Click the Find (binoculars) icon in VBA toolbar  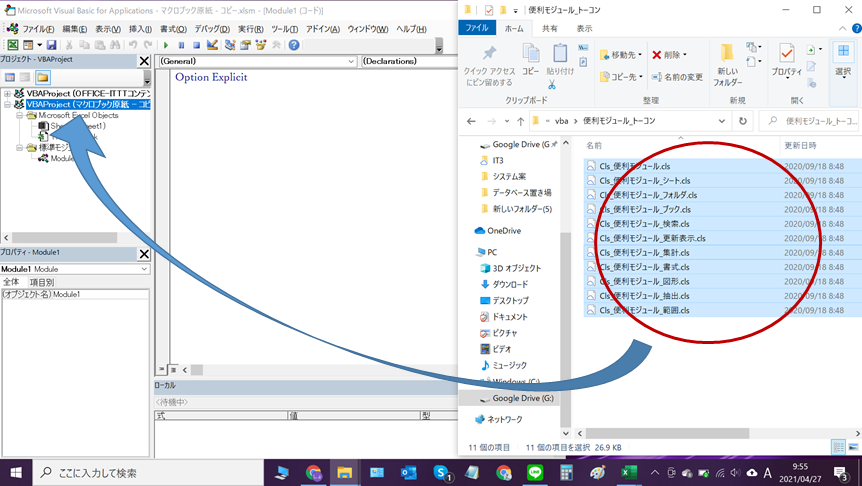(115, 45)
